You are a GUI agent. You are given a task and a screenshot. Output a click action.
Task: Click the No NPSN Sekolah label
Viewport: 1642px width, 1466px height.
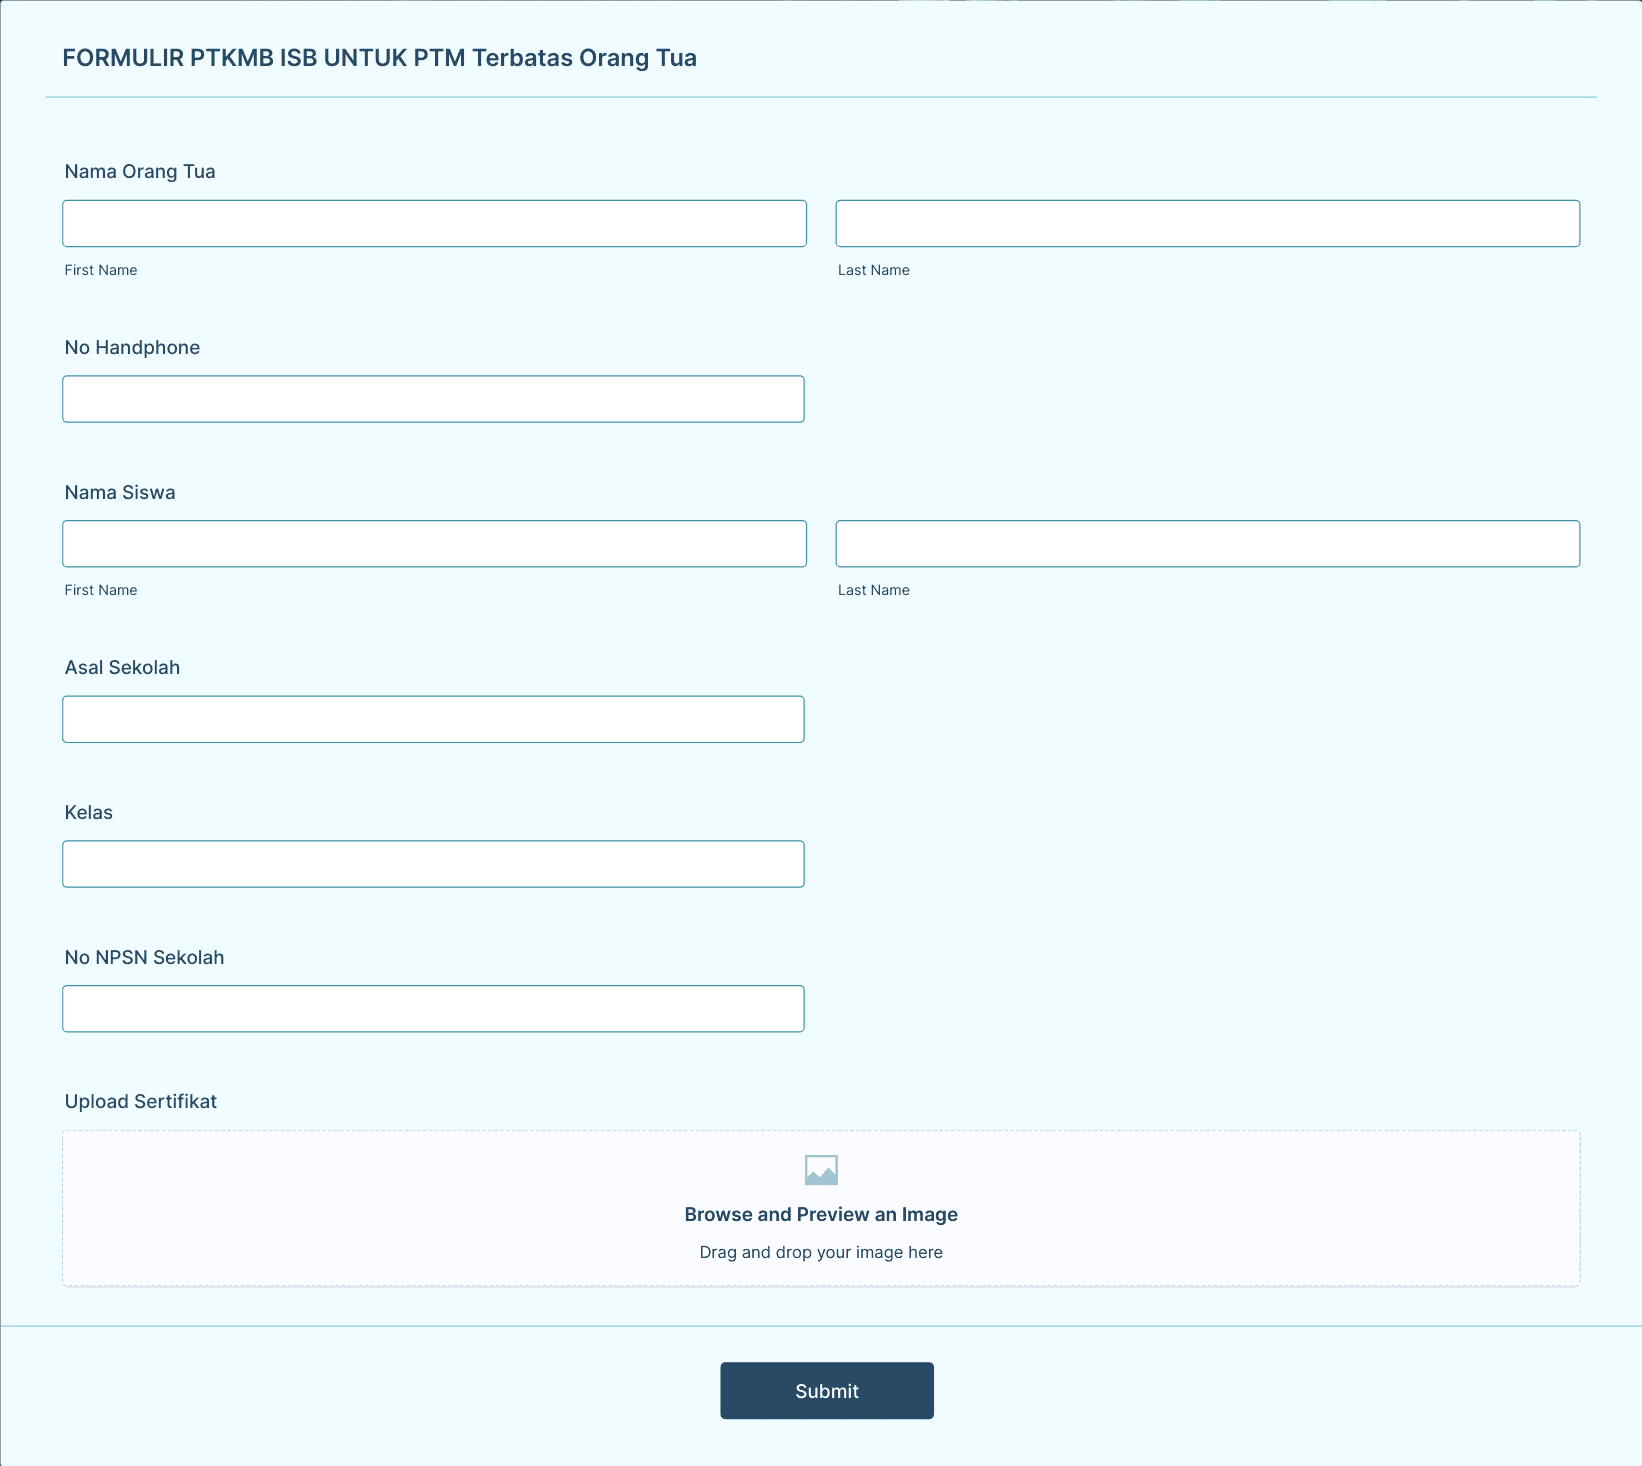tap(144, 957)
